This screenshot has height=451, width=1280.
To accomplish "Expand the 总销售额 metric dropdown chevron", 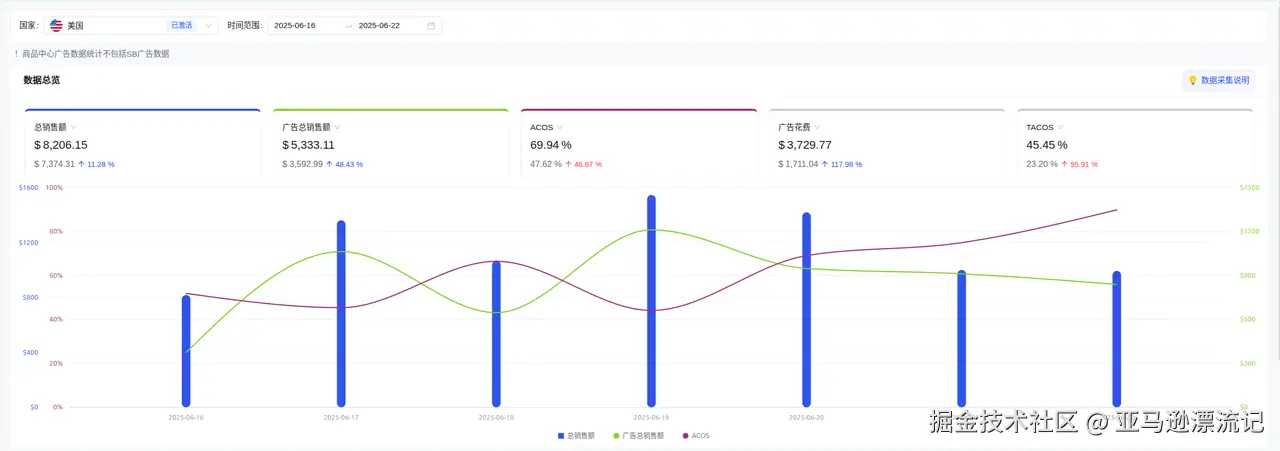I will coord(74,127).
